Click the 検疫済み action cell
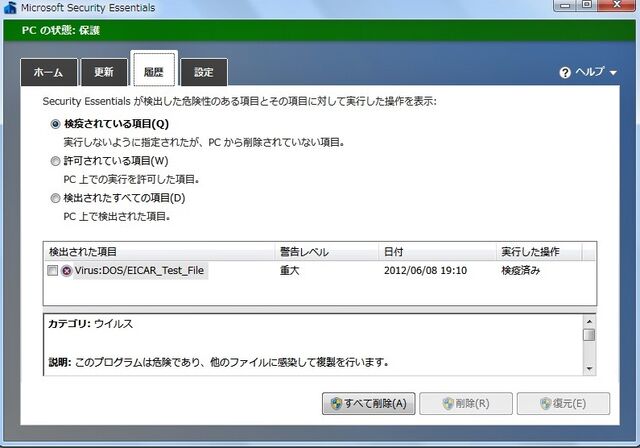The width and height of the screenshot is (640, 448). (520, 271)
